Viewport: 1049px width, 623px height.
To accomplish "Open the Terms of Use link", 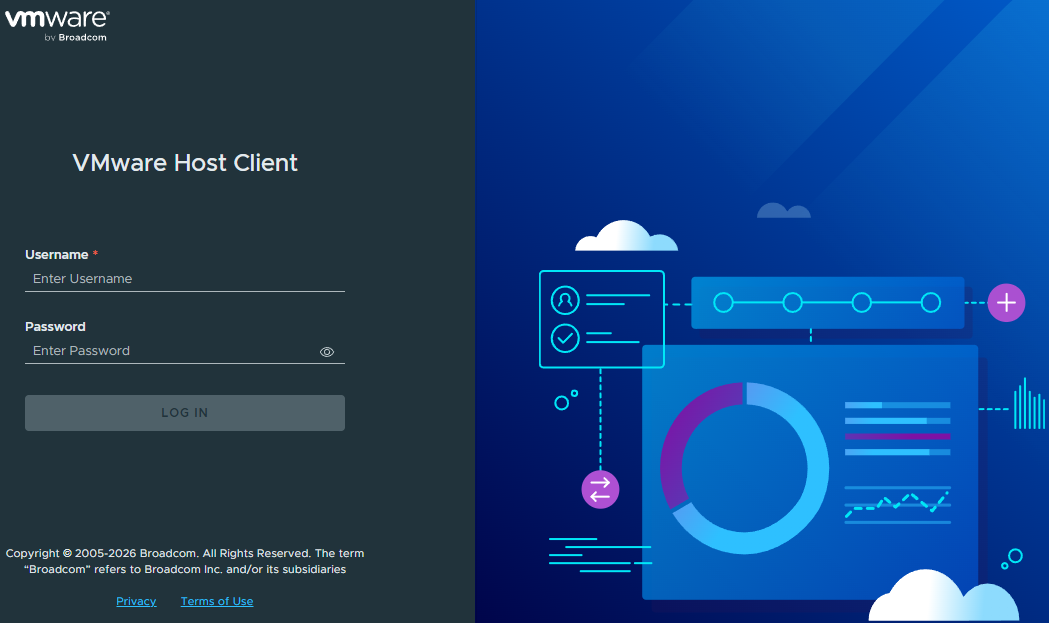I will [x=217, y=601].
